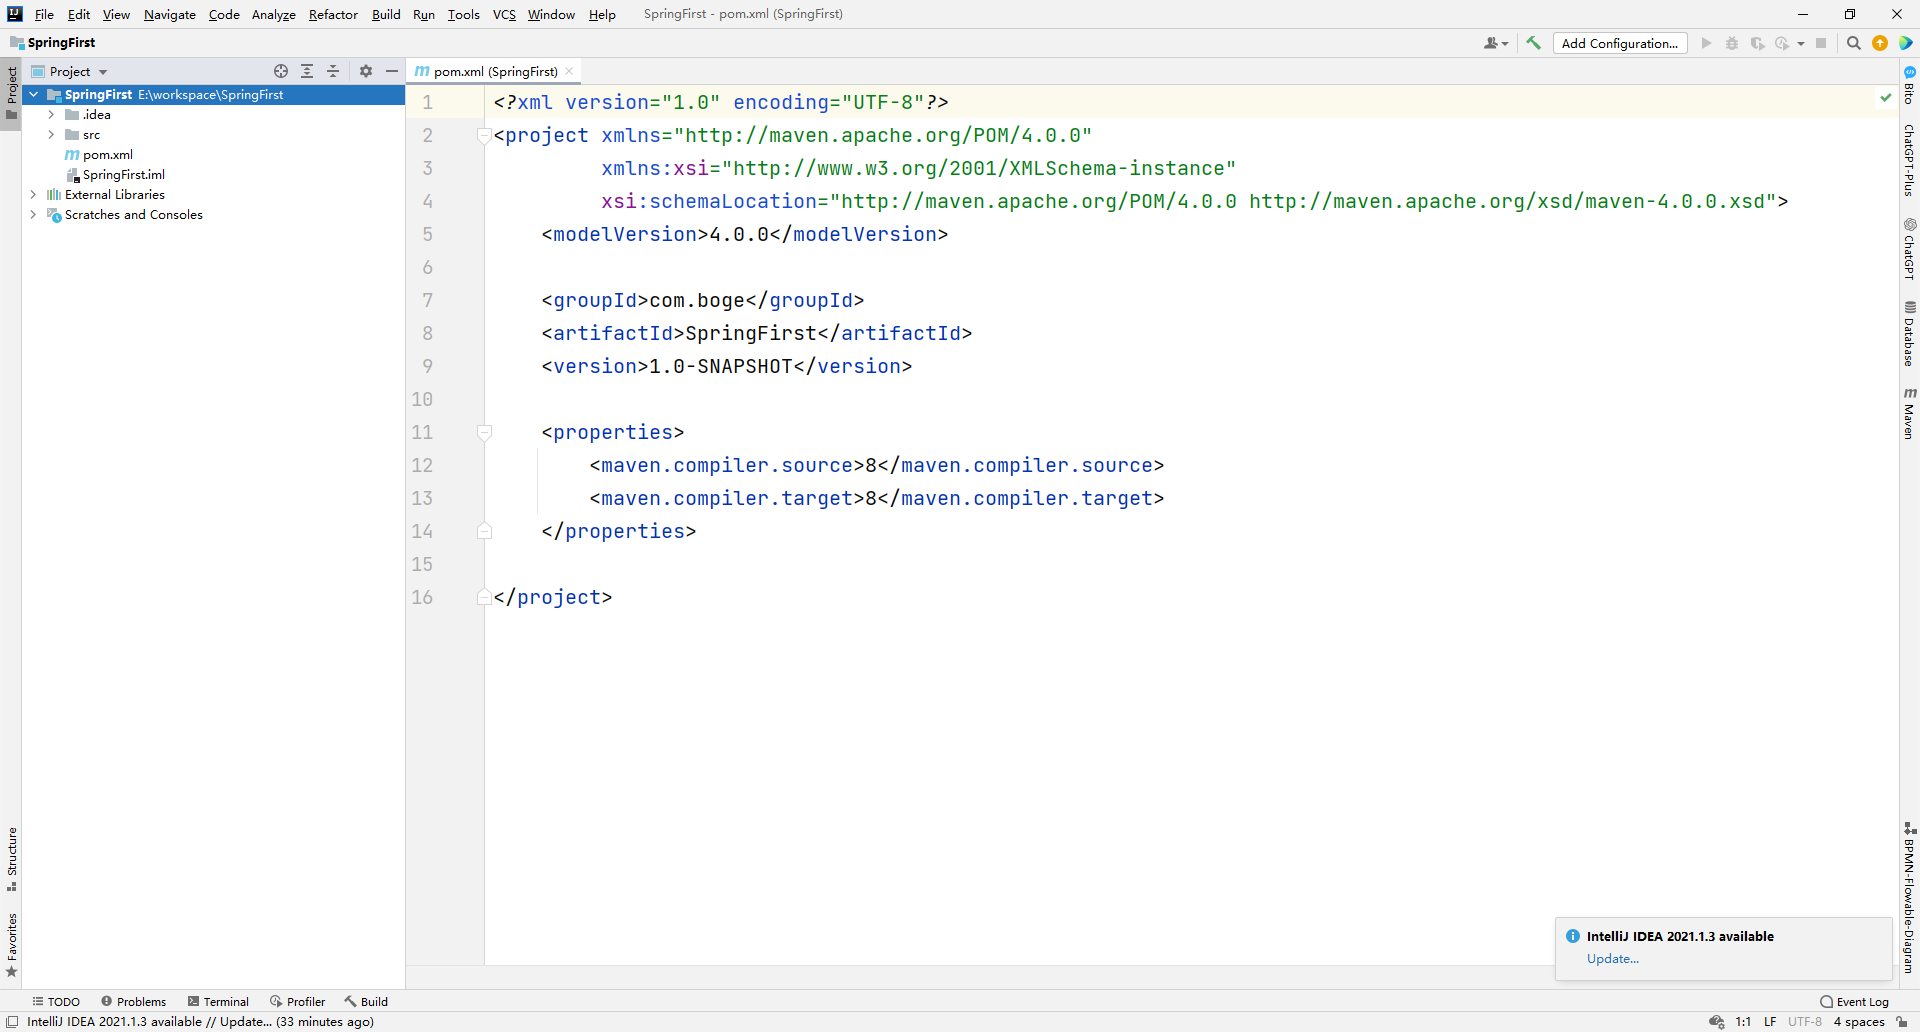Open the Maven tool window

pyautogui.click(x=1909, y=413)
